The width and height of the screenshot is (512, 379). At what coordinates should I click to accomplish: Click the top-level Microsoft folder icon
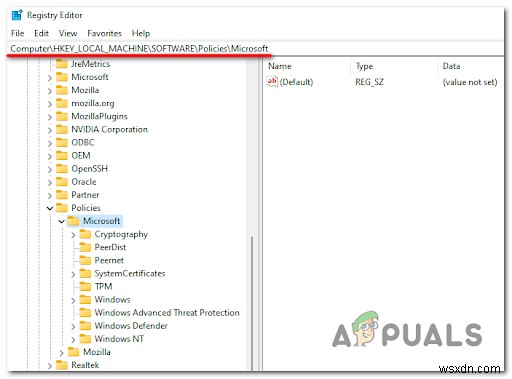[x=62, y=77]
